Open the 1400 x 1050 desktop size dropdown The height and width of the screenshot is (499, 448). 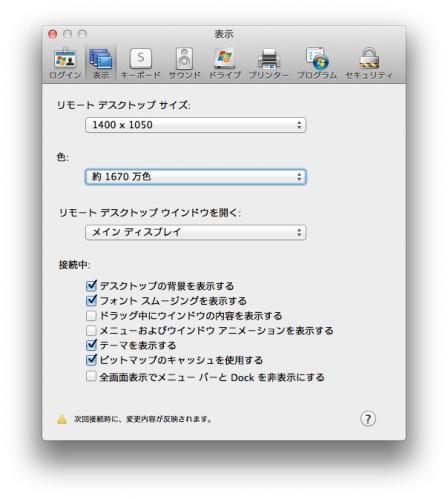pos(196,125)
